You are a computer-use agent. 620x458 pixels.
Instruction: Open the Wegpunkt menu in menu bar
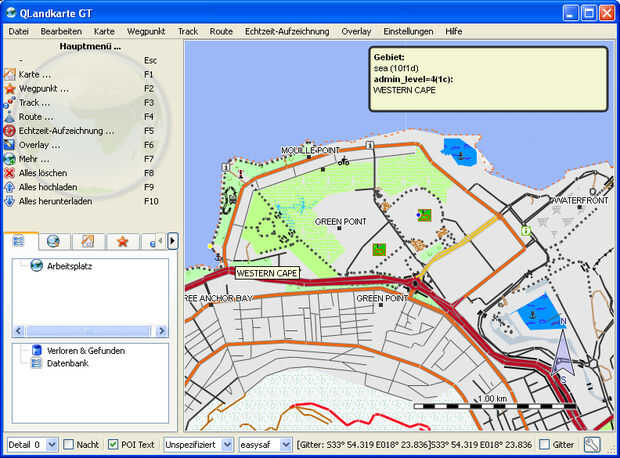coord(146,31)
